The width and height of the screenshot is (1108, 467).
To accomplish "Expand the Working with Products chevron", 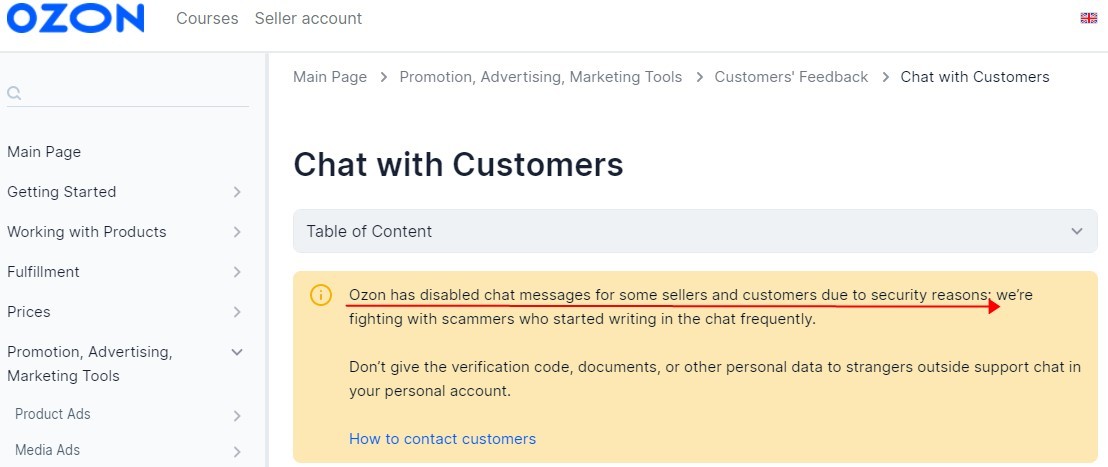I will 237,232.
